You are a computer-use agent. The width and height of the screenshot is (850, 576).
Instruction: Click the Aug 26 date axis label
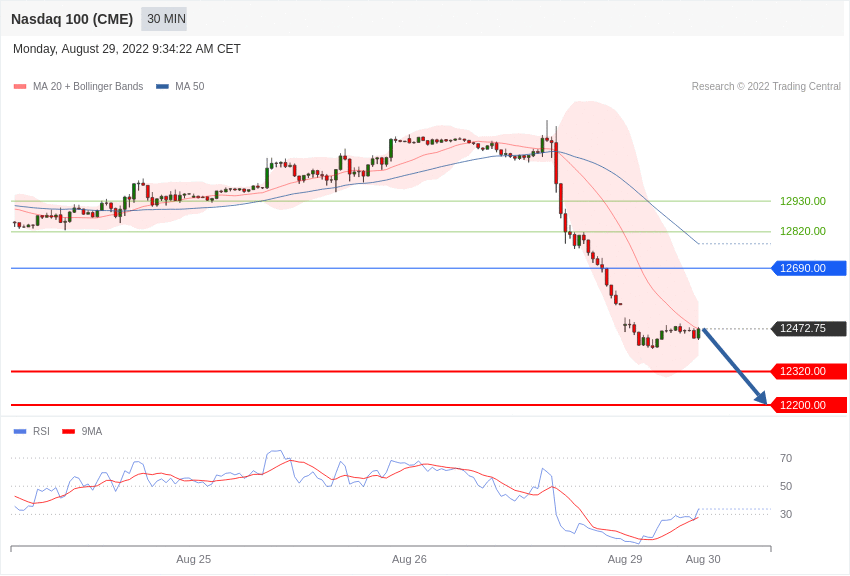click(x=409, y=559)
